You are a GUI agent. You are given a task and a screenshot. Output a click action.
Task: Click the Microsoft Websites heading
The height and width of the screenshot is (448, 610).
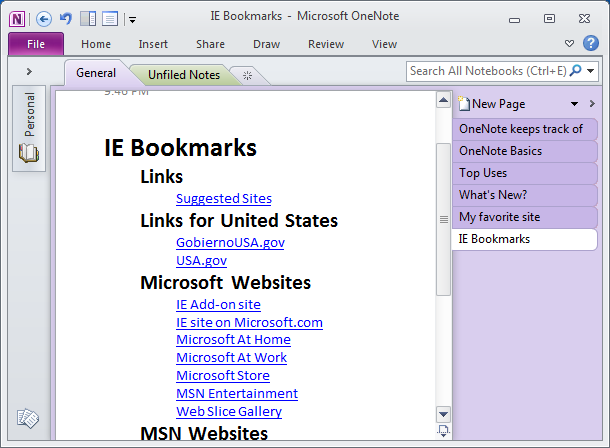(226, 282)
